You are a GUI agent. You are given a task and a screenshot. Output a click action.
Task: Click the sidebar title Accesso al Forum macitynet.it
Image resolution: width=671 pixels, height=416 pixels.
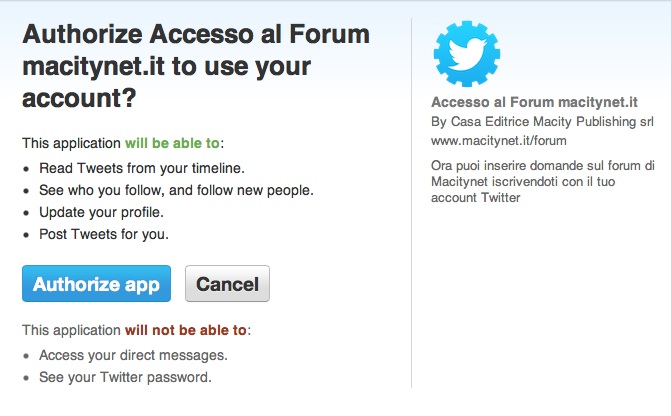(x=535, y=103)
